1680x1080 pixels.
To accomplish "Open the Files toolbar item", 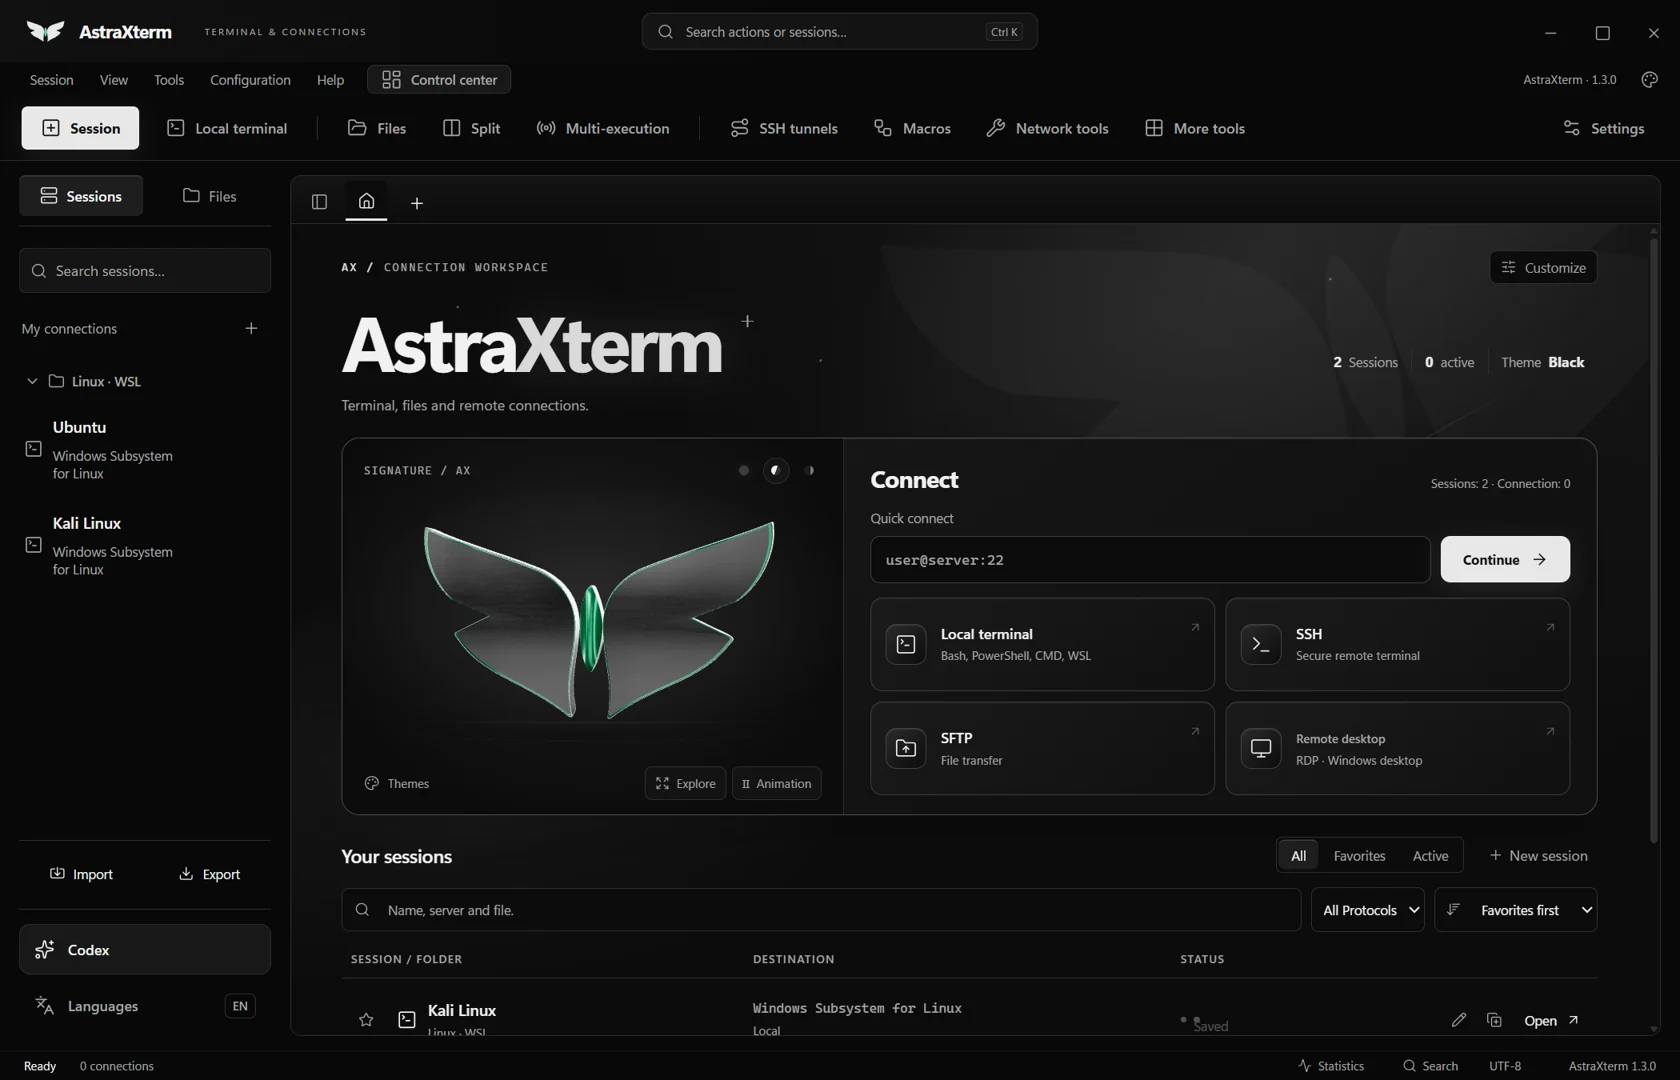I will coord(377,128).
